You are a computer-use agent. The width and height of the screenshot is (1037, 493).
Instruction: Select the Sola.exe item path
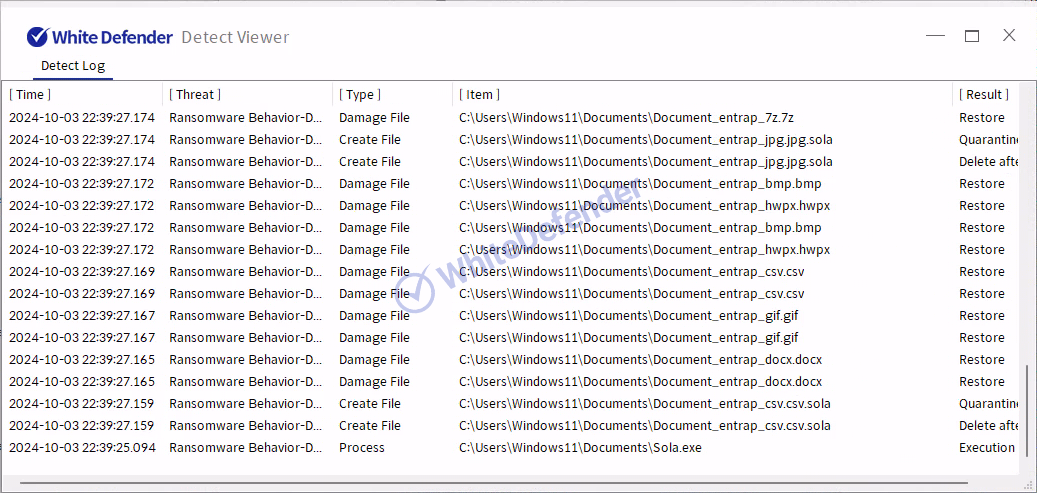(580, 447)
